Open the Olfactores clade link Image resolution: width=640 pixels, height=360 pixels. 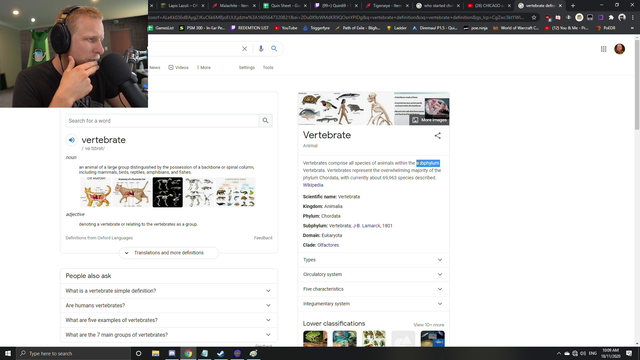tap(328, 245)
